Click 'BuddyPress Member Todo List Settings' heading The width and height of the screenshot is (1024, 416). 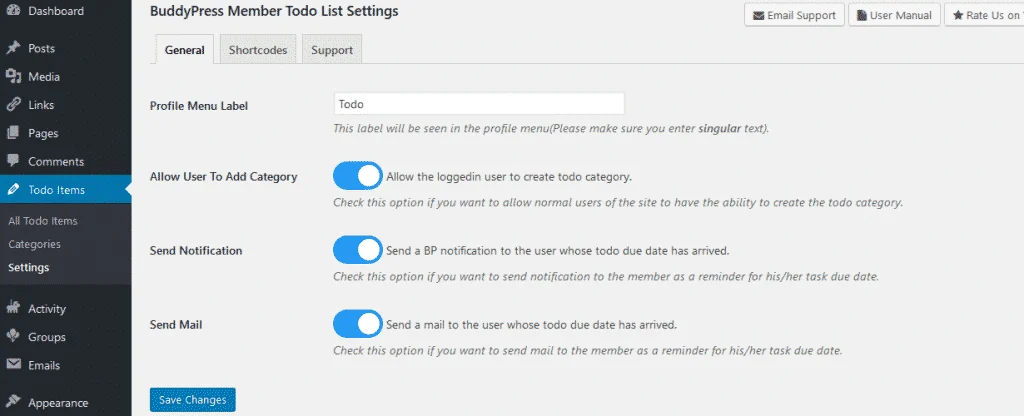pos(274,11)
